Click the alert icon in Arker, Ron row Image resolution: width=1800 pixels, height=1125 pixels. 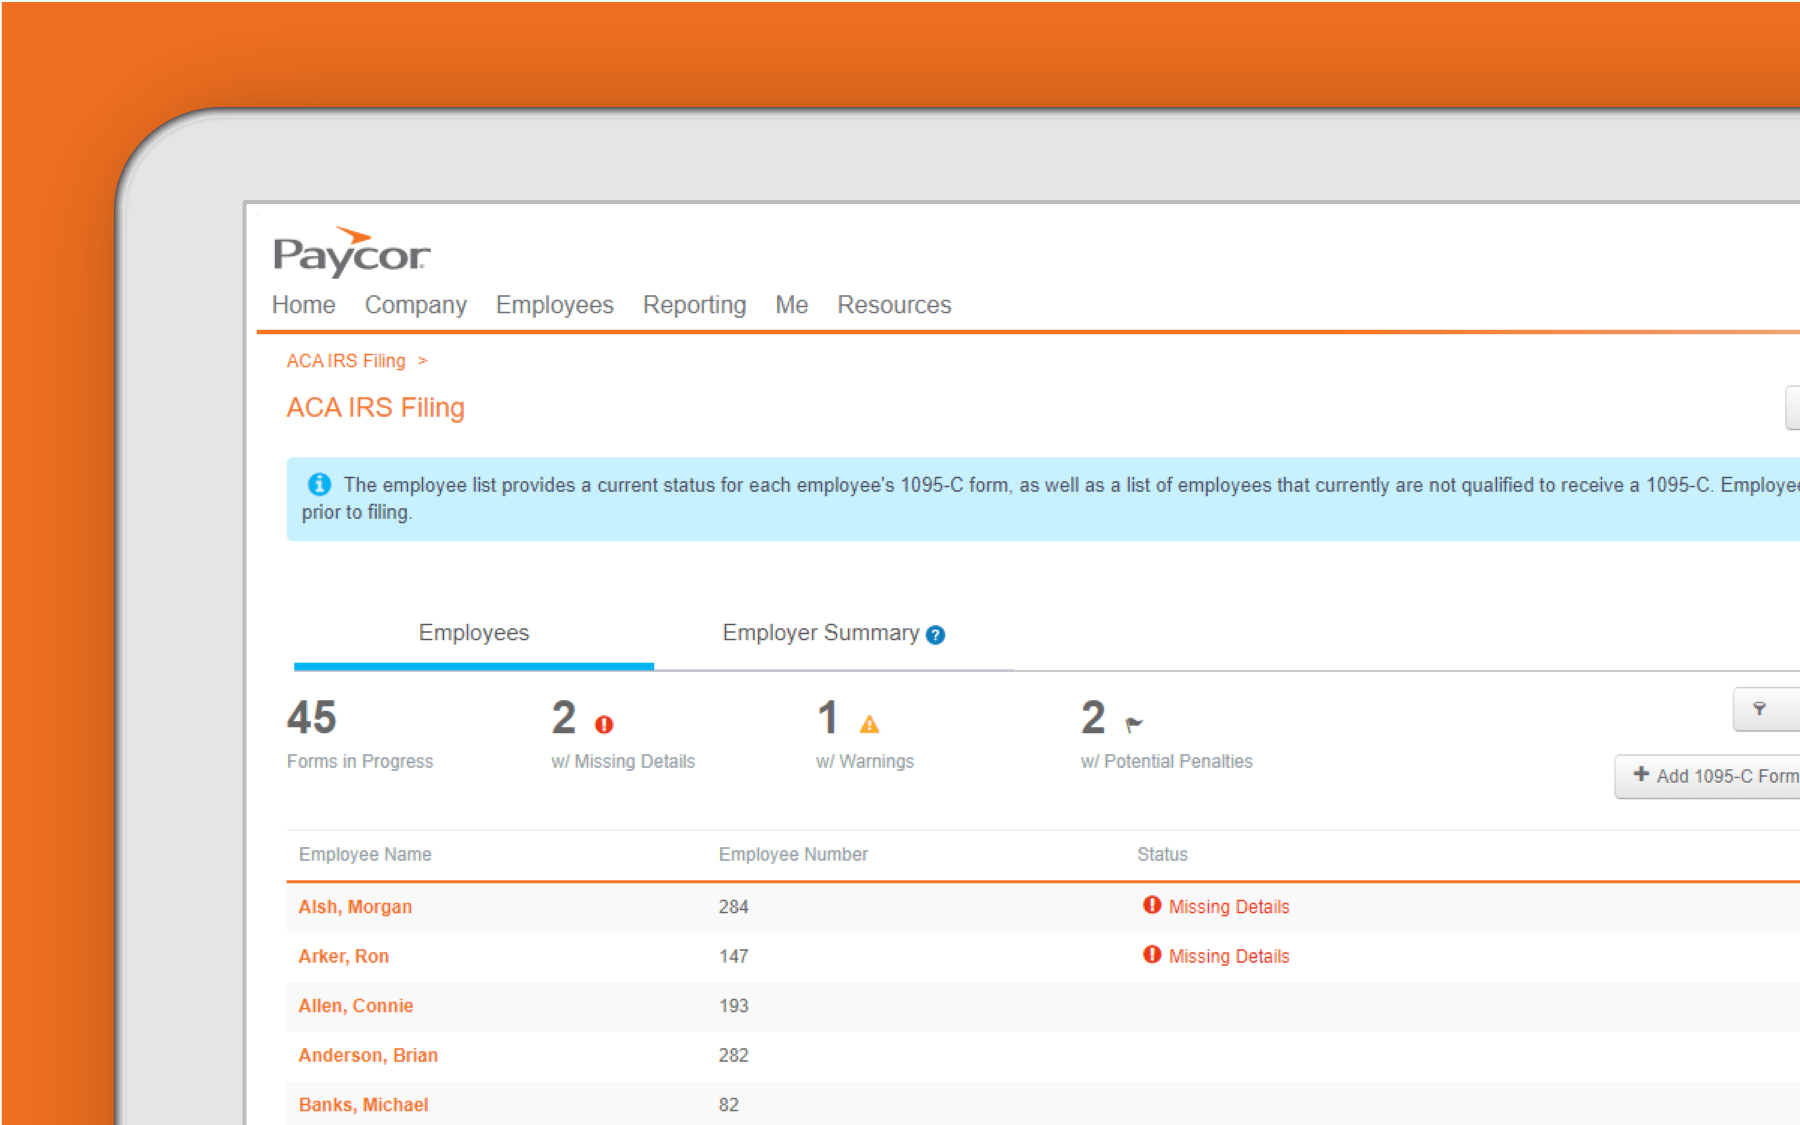point(1152,954)
